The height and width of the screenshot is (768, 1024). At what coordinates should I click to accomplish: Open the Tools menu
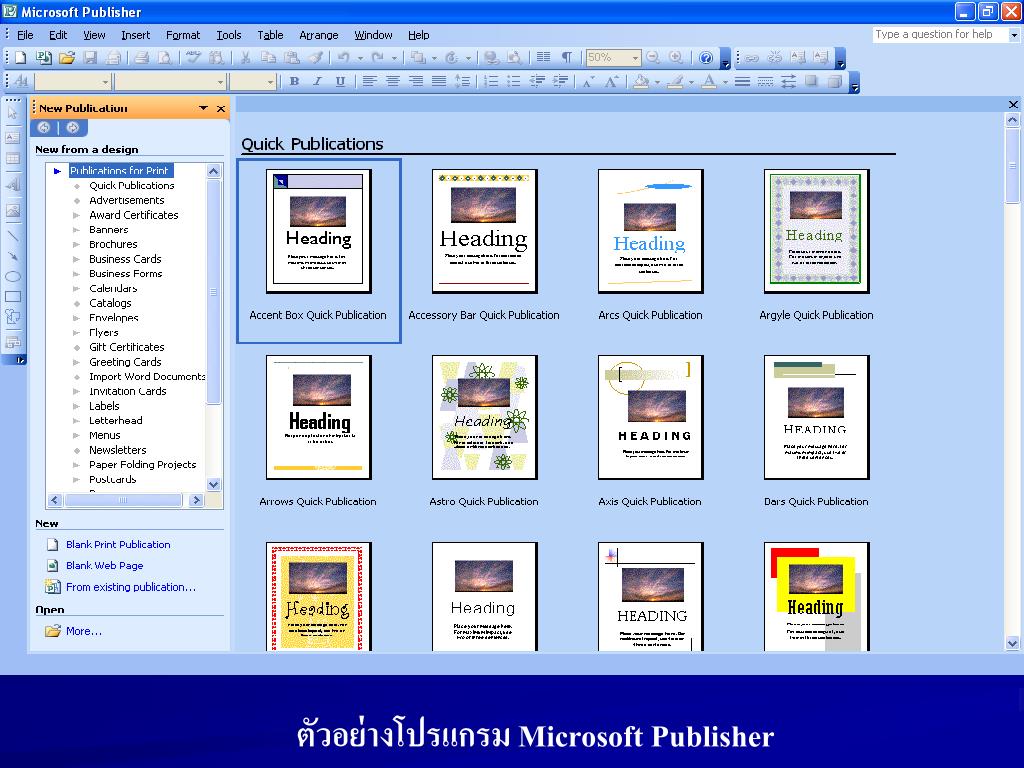point(229,35)
